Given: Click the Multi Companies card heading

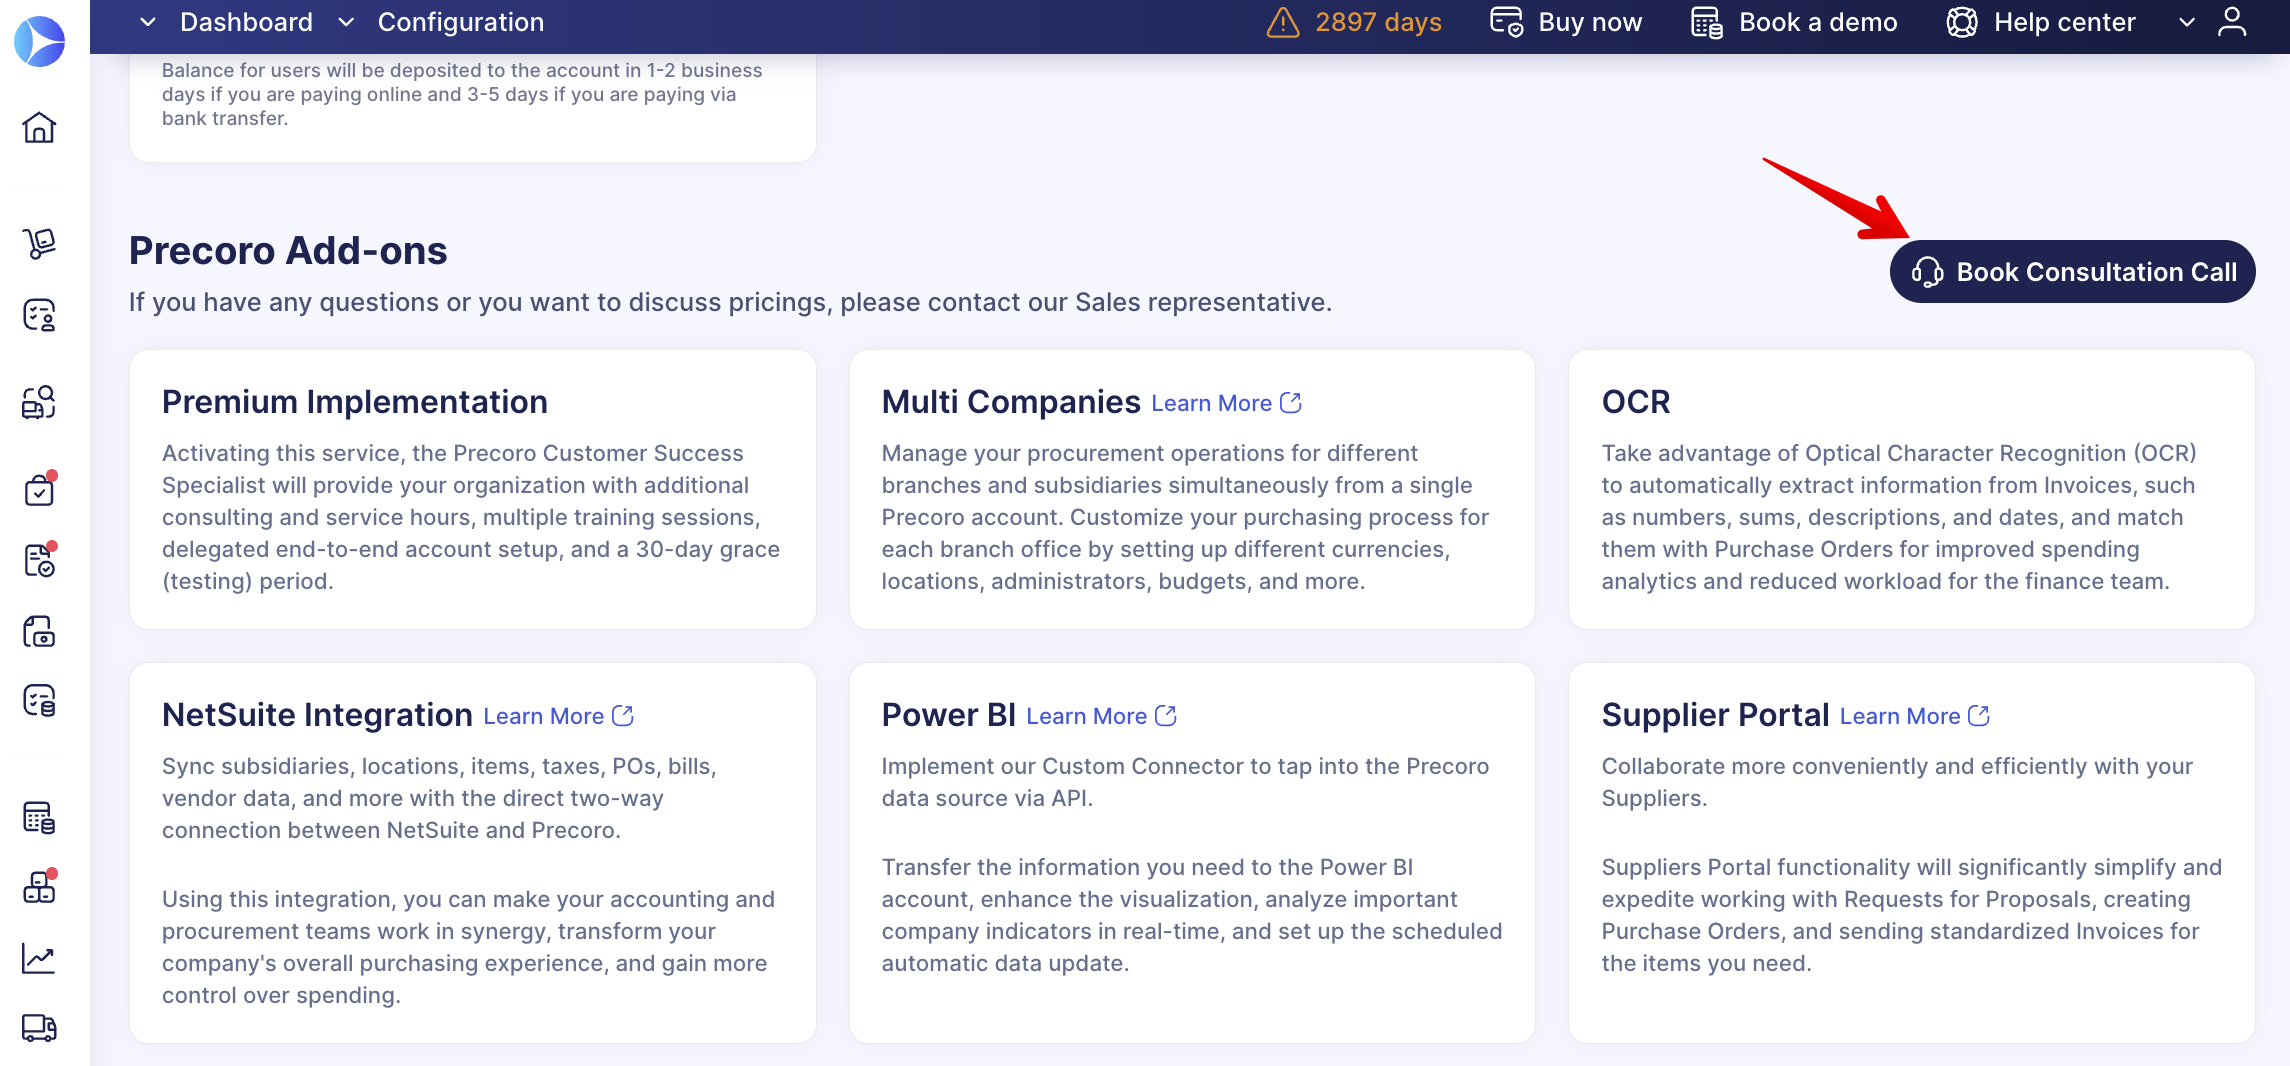Looking at the screenshot, I should pyautogui.click(x=1011, y=402).
